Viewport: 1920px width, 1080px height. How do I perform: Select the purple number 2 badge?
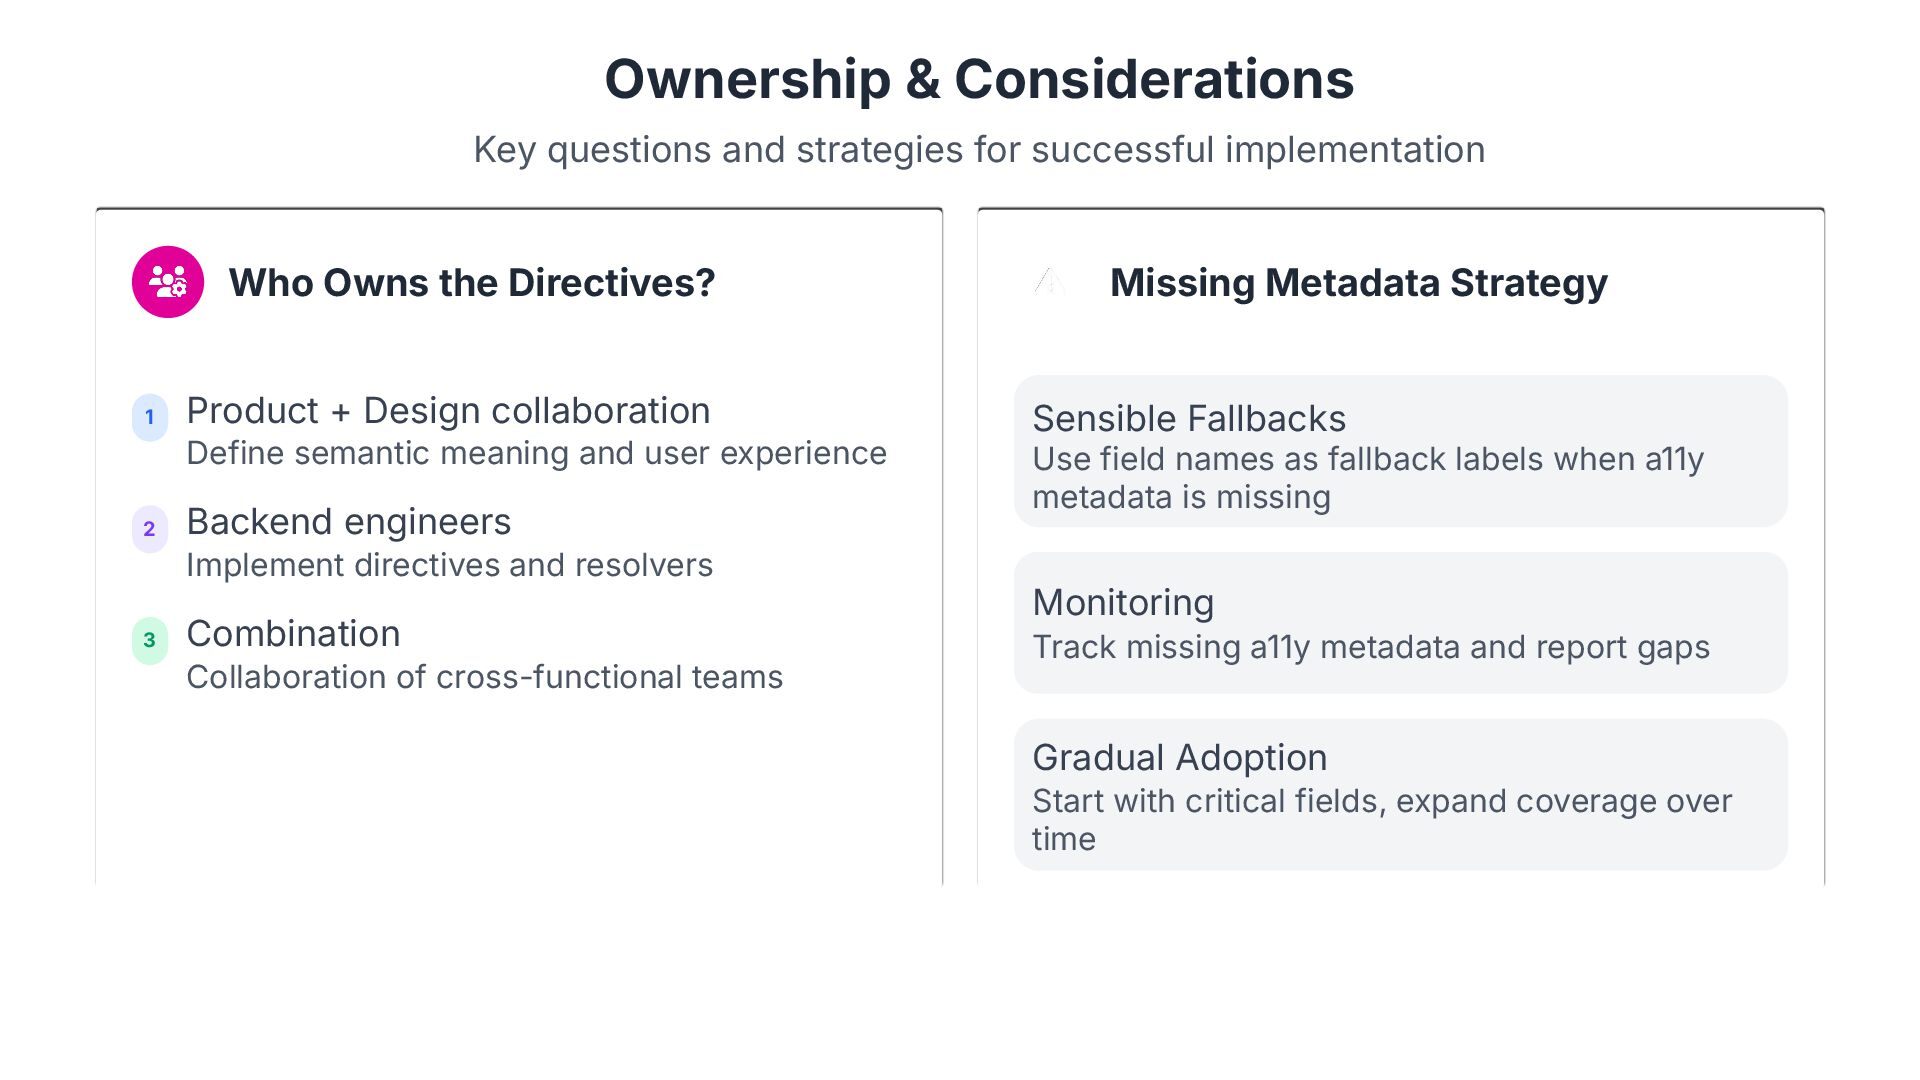pos(150,529)
